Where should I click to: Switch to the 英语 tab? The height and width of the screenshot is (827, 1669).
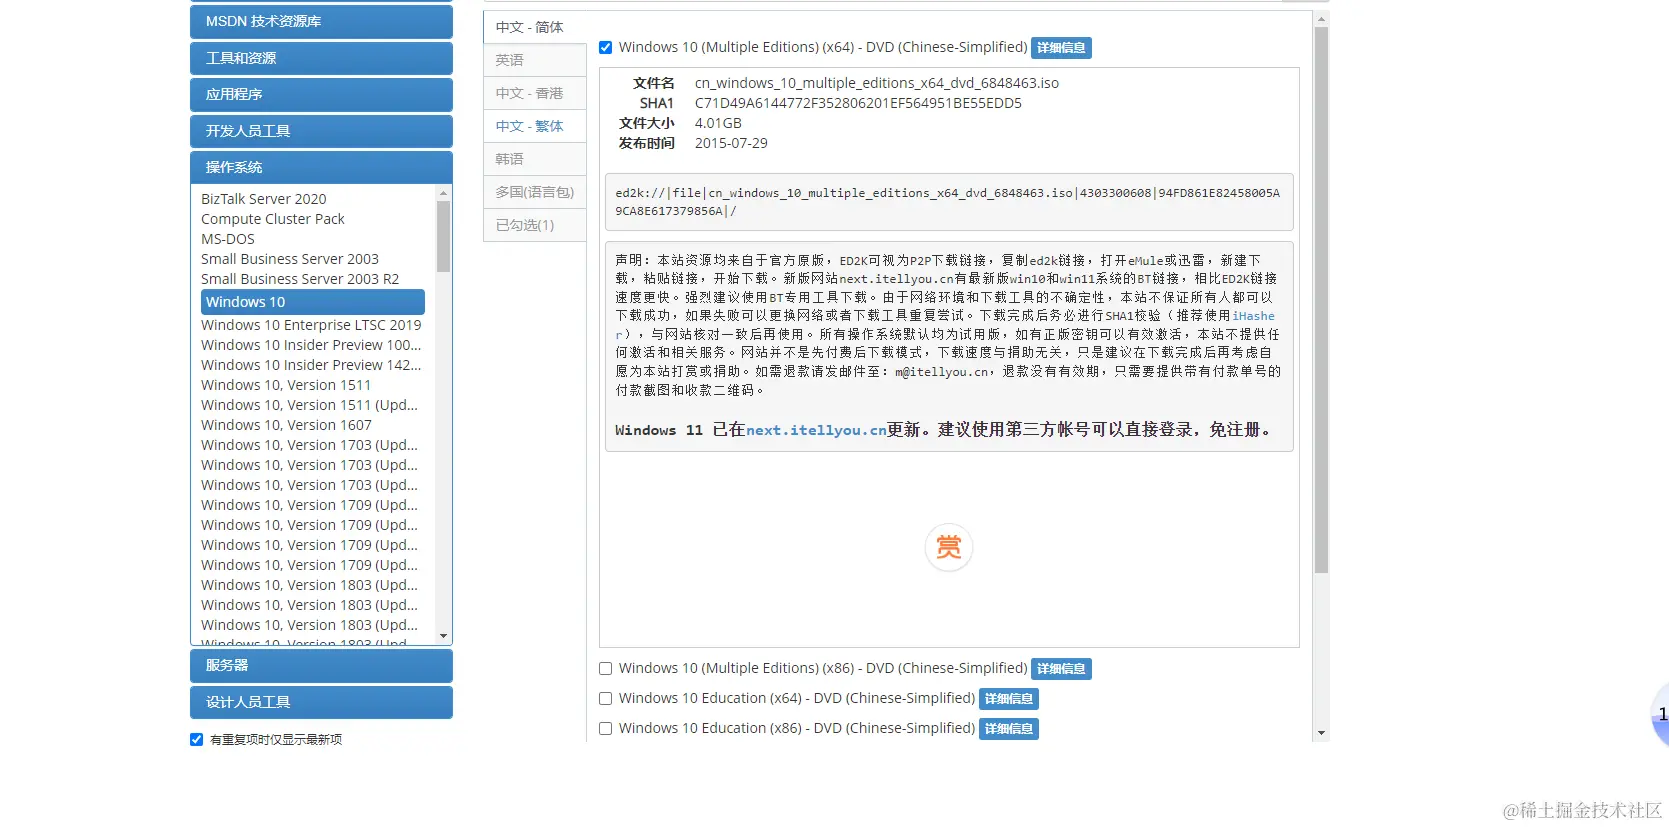534,60
